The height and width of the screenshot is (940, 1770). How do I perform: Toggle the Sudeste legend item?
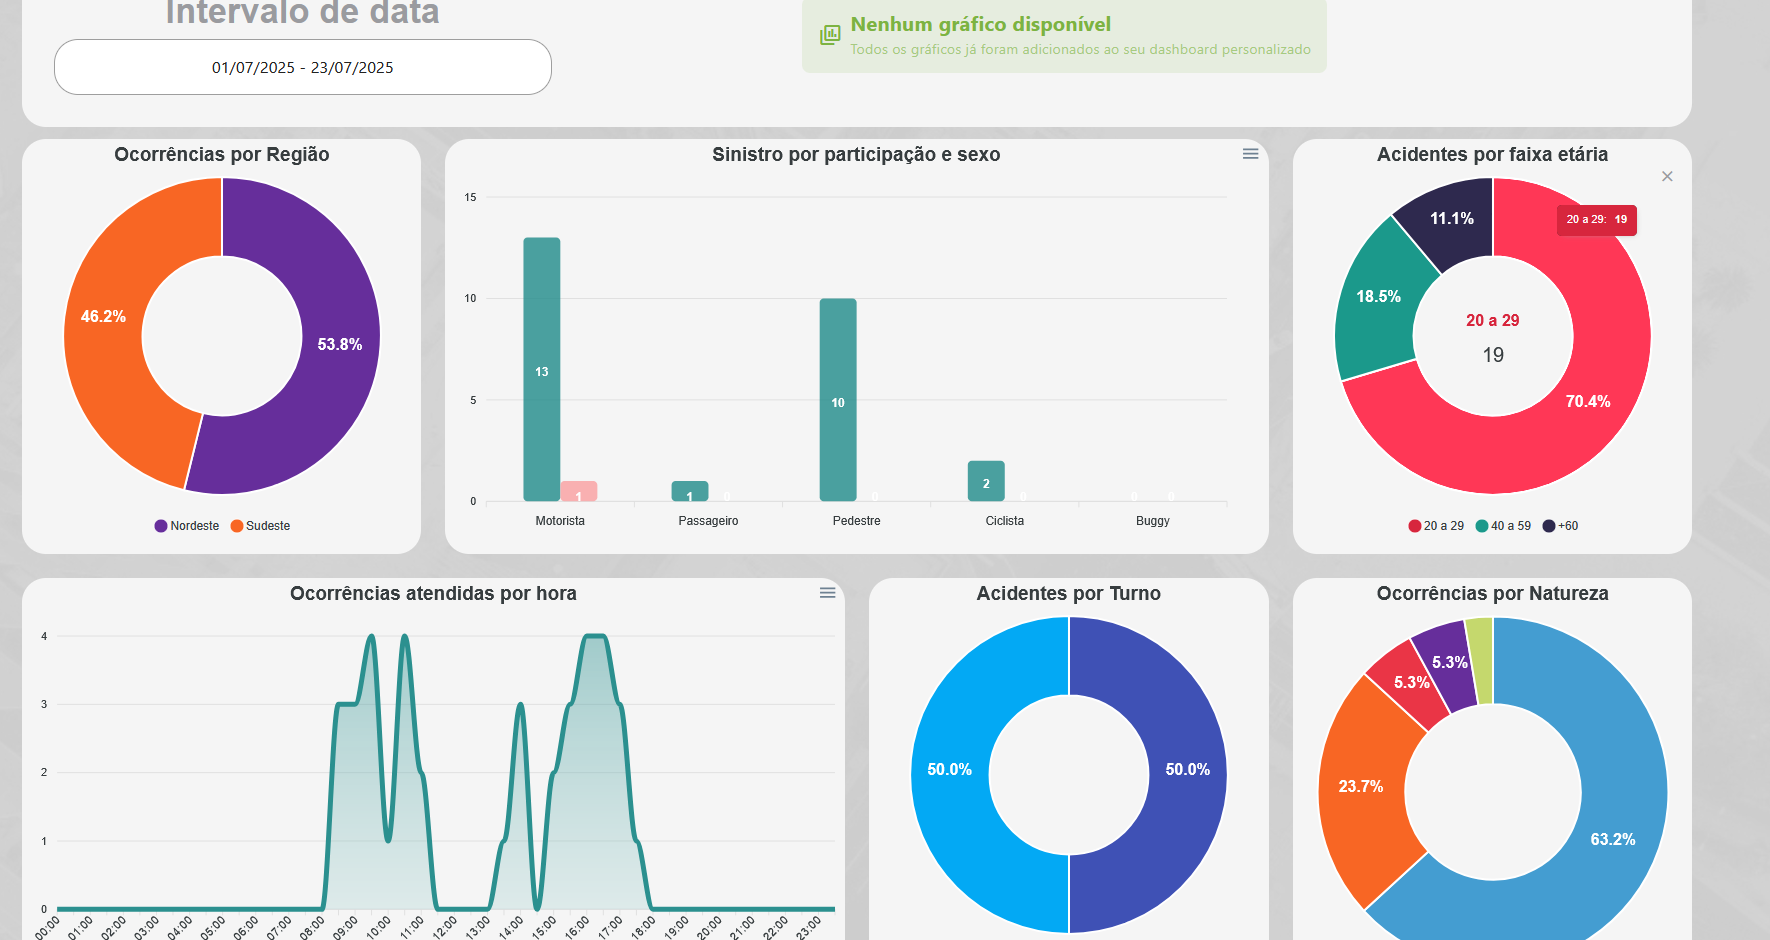pyautogui.click(x=260, y=526)
